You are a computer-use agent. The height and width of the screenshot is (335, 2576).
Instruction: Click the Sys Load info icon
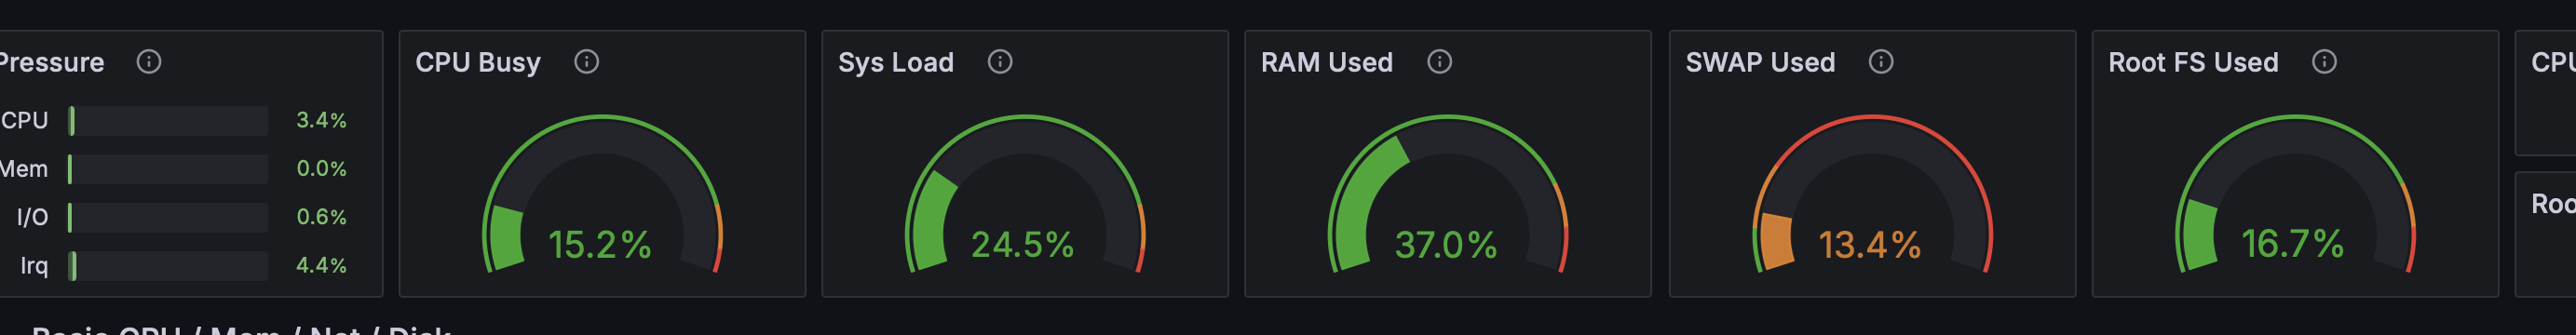[1000, 62]
